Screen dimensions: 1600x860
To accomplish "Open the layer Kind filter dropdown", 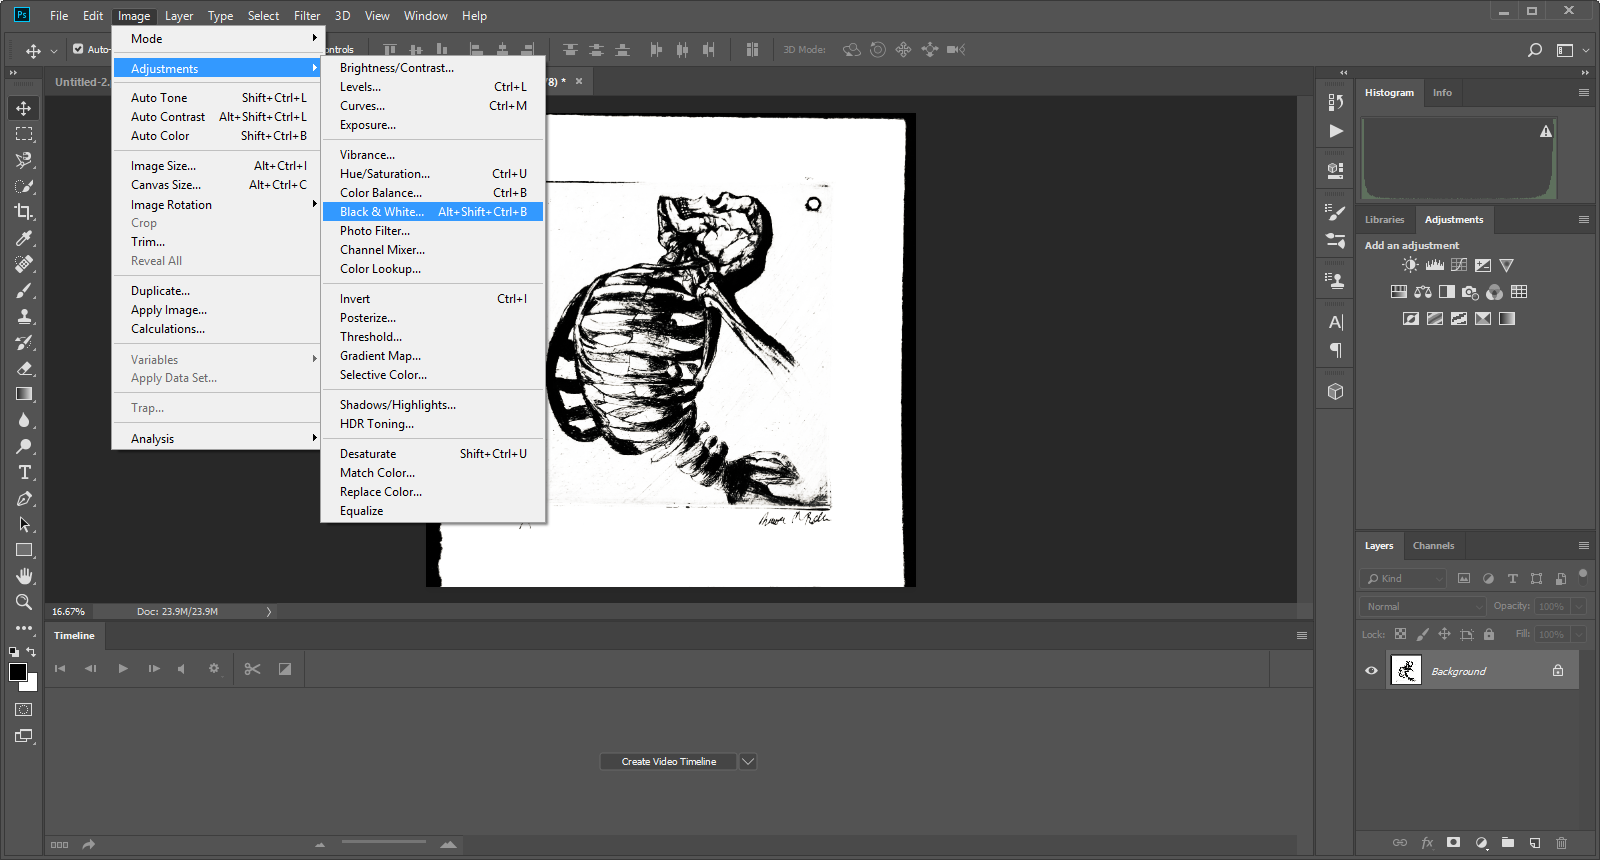I will pyautogui.click(x=1403, y=579).
